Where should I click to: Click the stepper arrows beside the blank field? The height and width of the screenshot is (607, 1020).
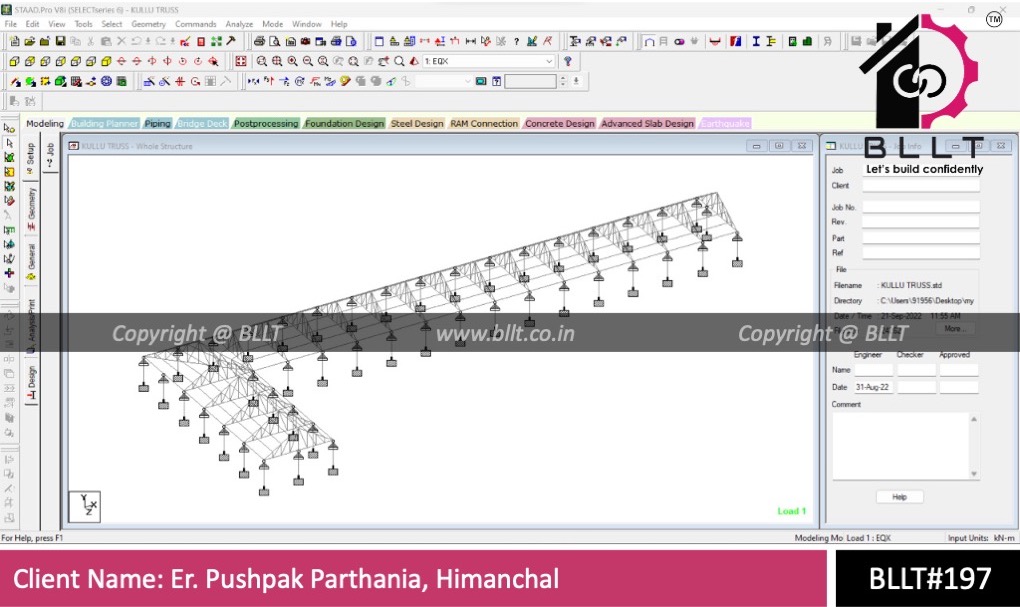(563, 81)
